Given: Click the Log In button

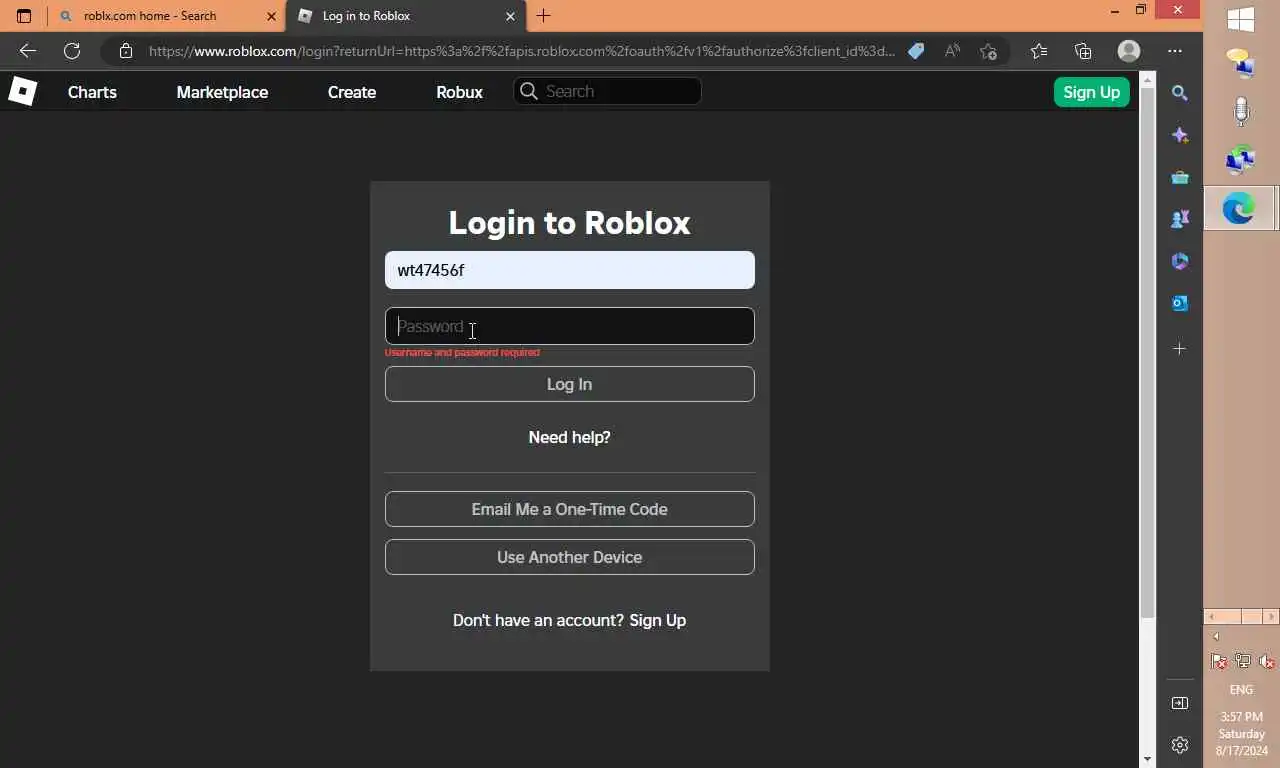Looking at the screenshot, I should click(570, 384).
